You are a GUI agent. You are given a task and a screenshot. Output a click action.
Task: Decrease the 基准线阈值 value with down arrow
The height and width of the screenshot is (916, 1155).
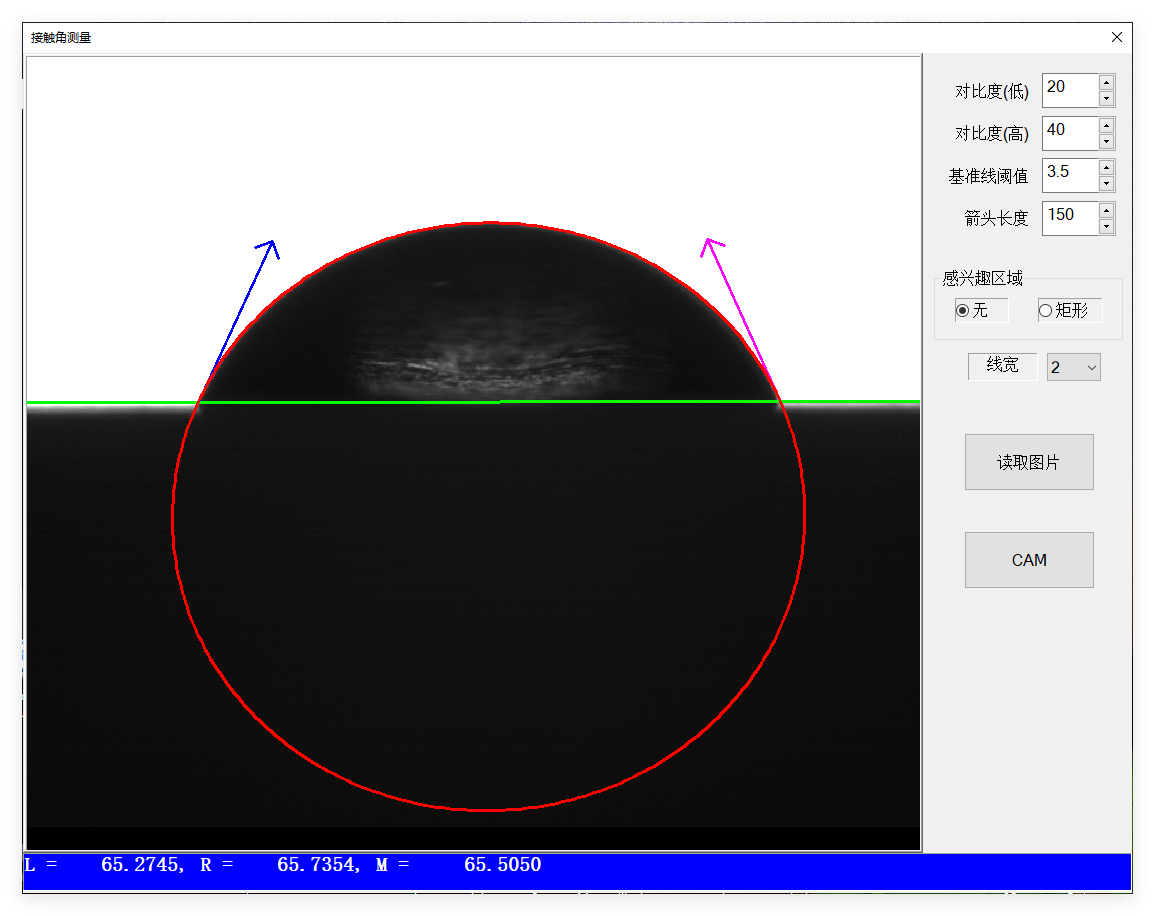coord(1105,181)
